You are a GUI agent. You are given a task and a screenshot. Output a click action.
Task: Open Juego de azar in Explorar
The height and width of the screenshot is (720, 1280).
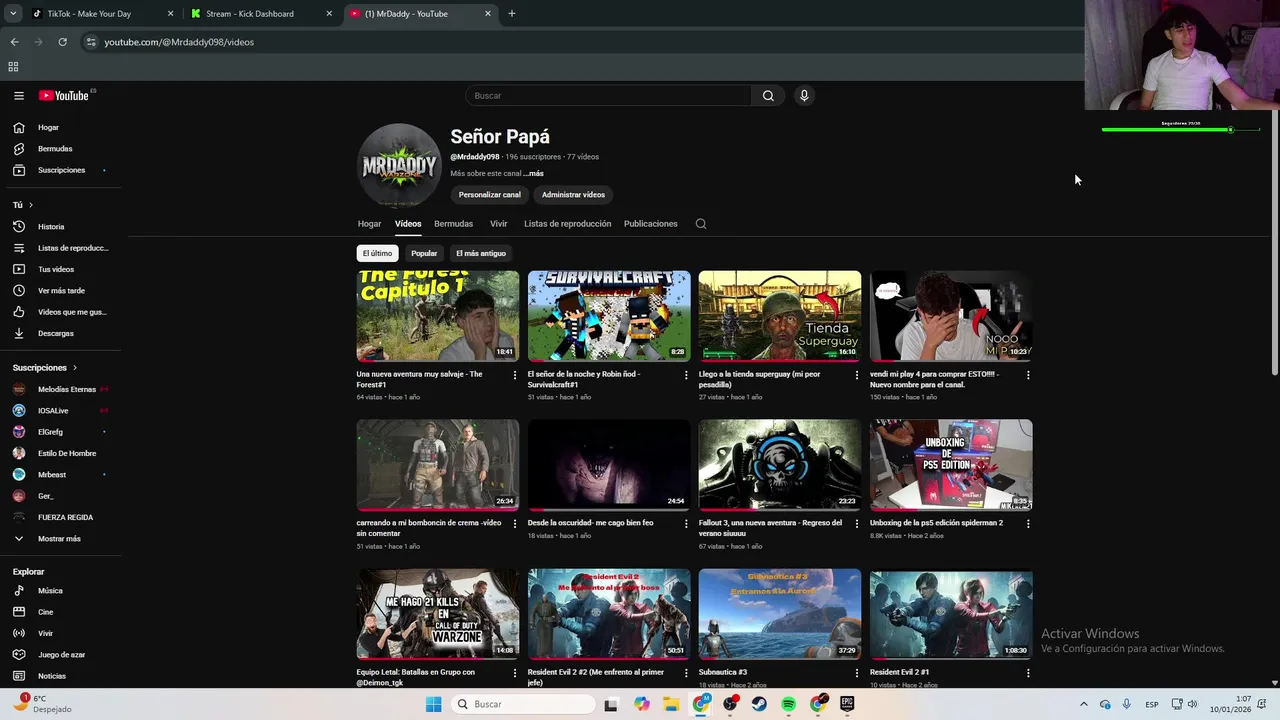[60, 655]
